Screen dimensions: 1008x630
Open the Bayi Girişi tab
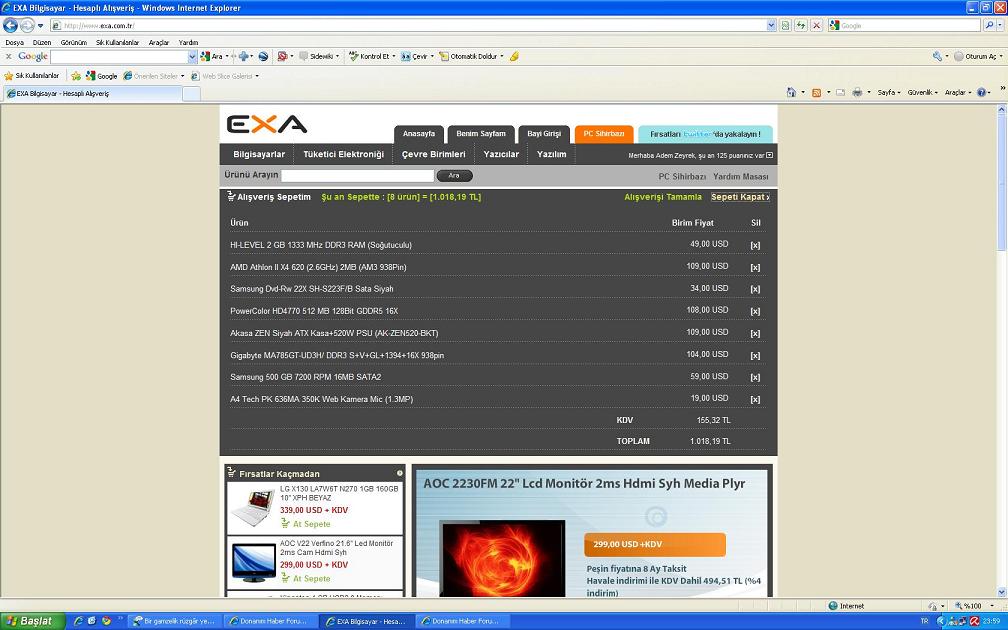coord(544,134)
